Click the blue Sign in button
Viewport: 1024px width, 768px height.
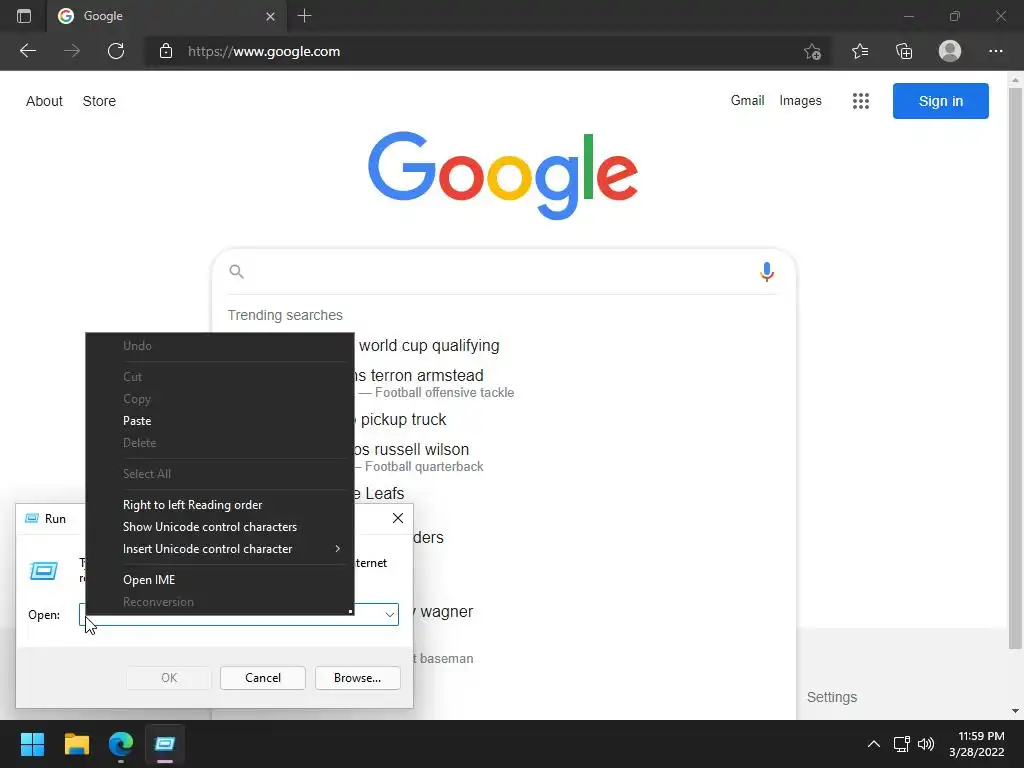tap(940, 101)
